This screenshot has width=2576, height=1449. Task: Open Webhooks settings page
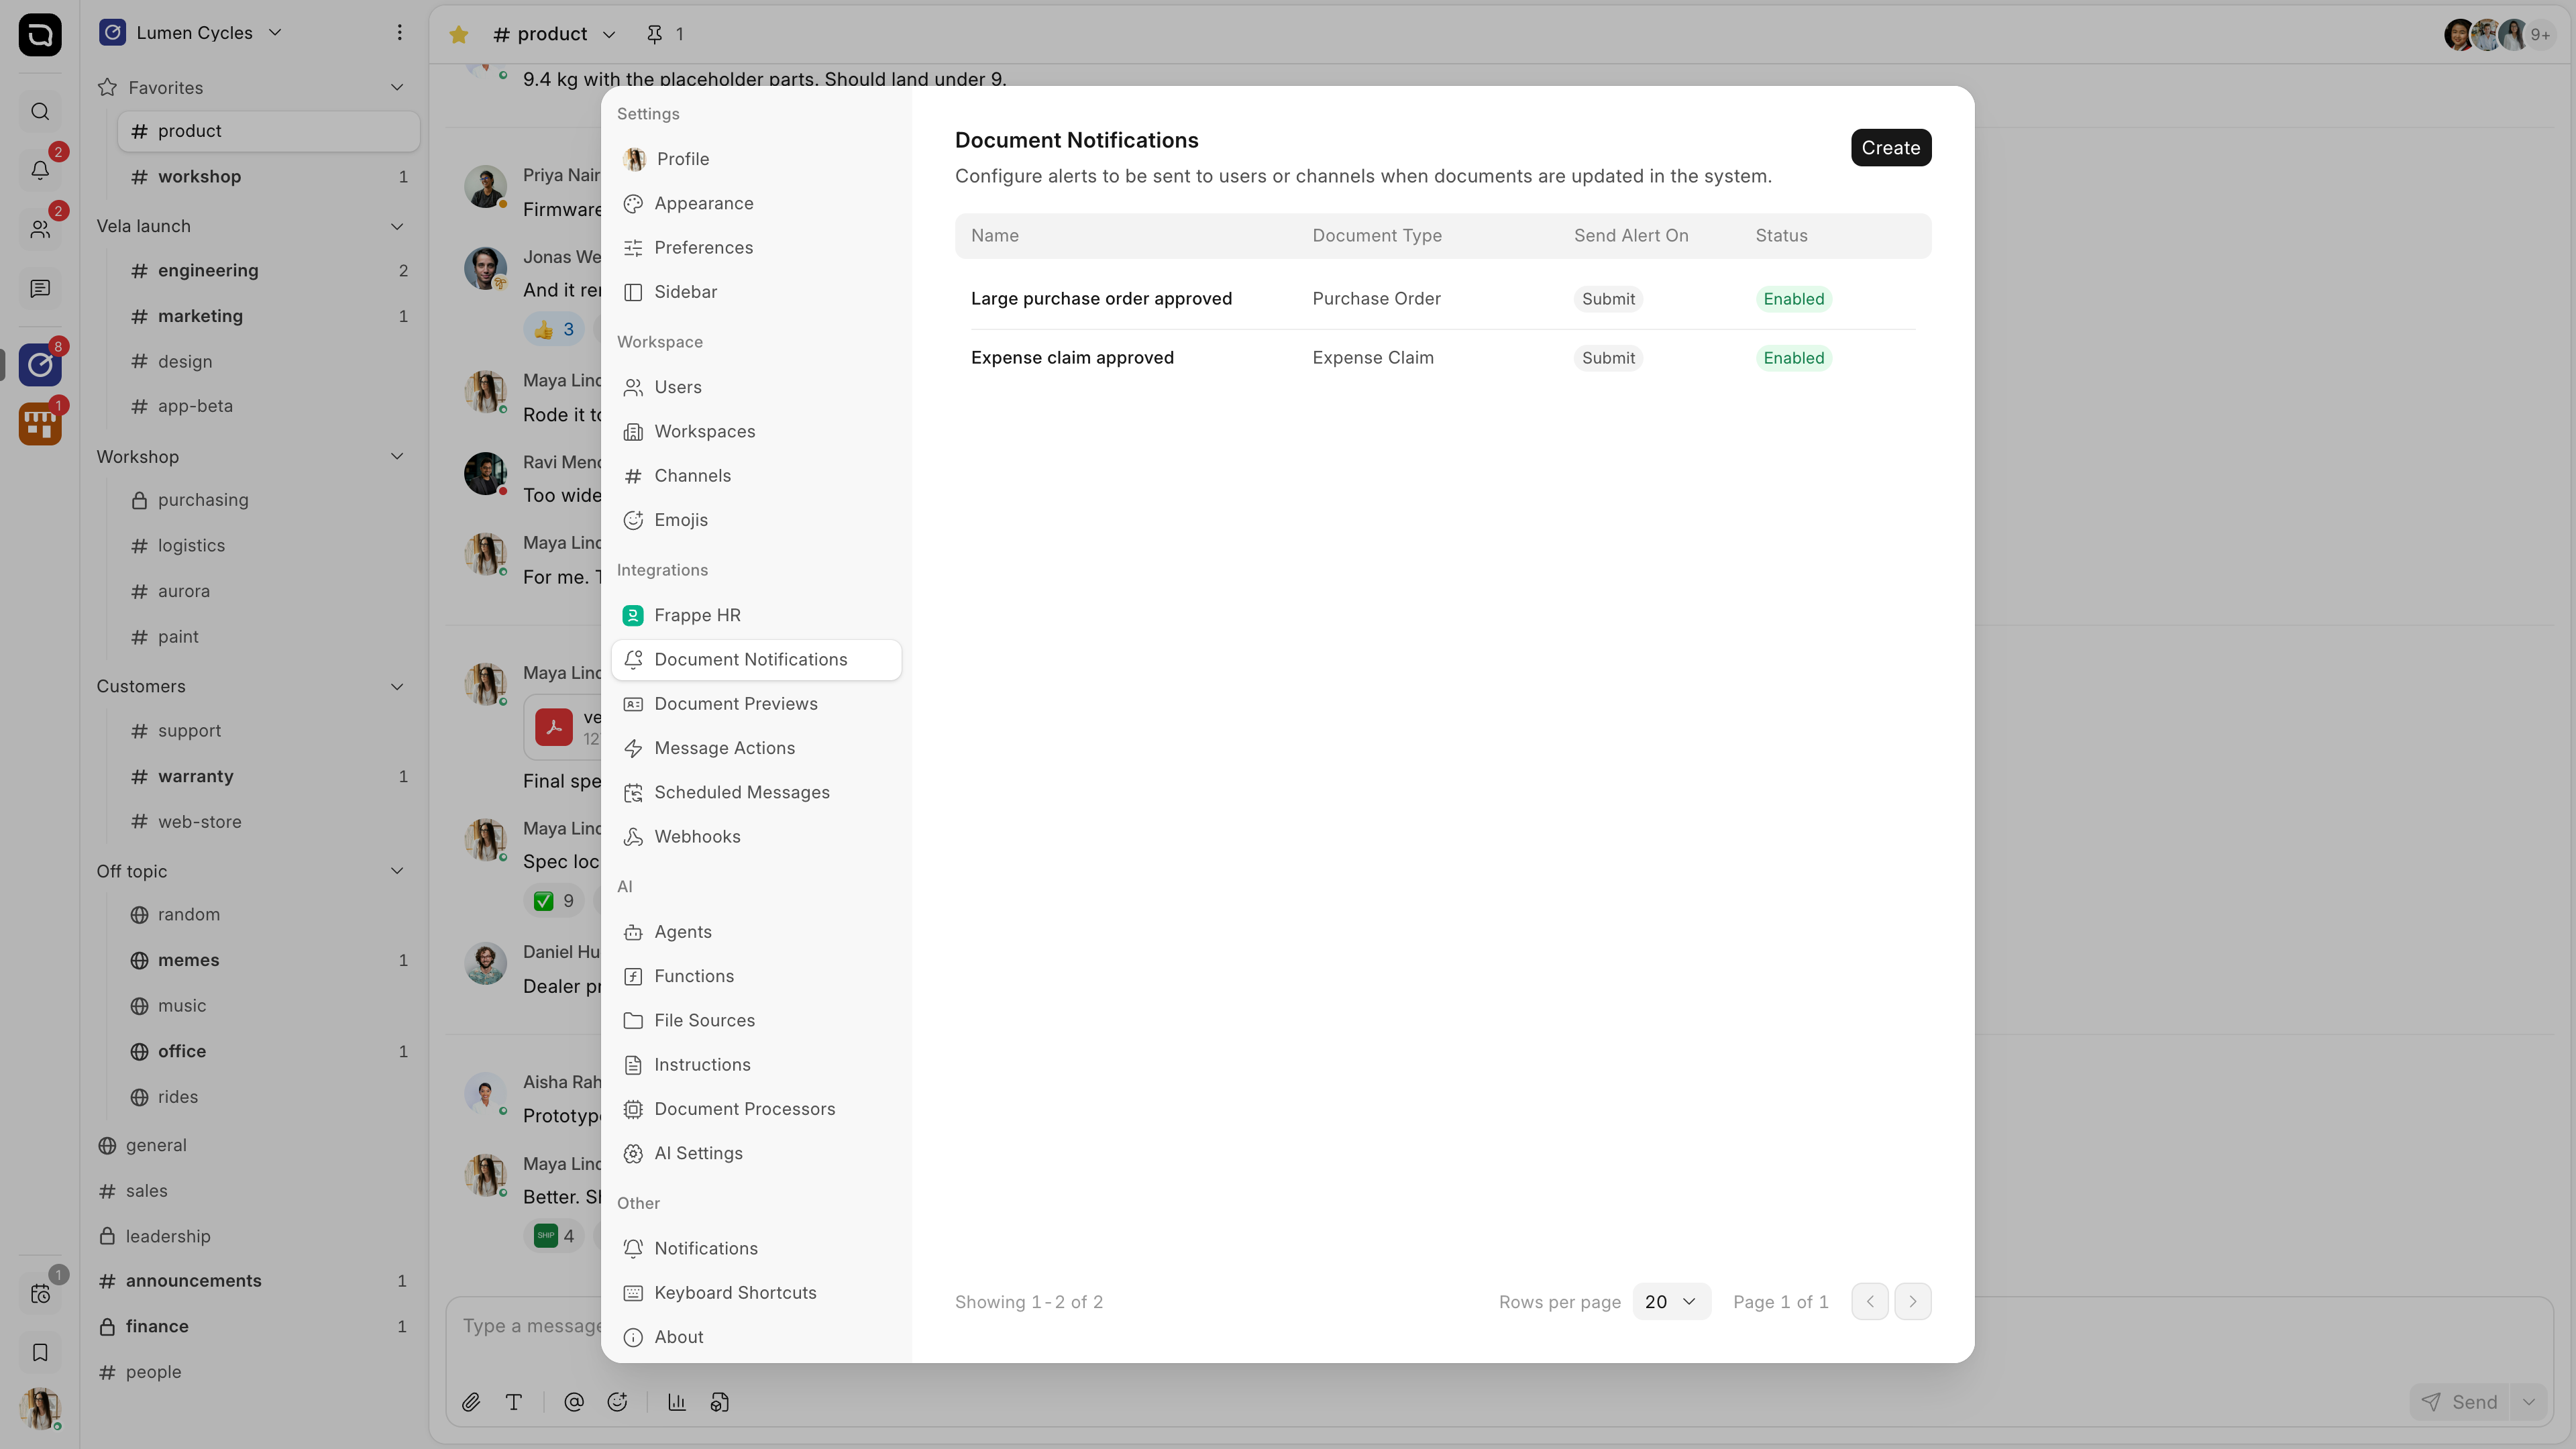click(756, 836)
